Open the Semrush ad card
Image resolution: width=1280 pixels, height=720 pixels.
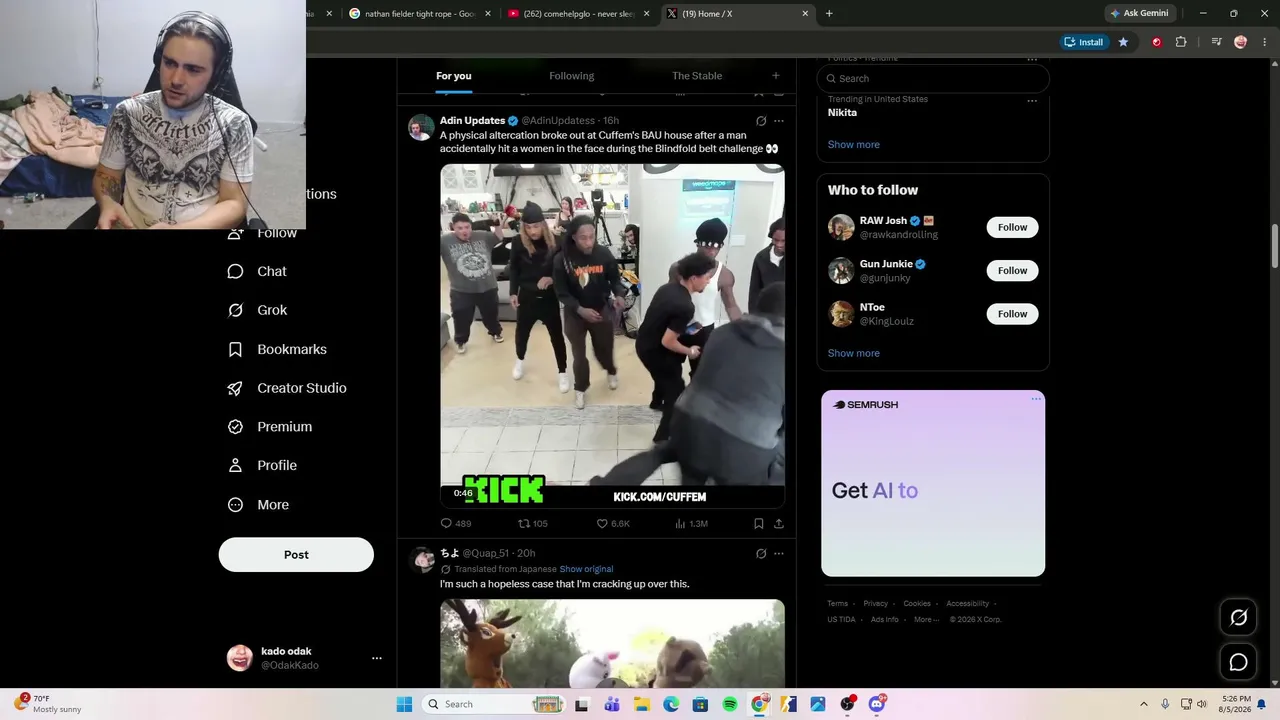(933, 483)
